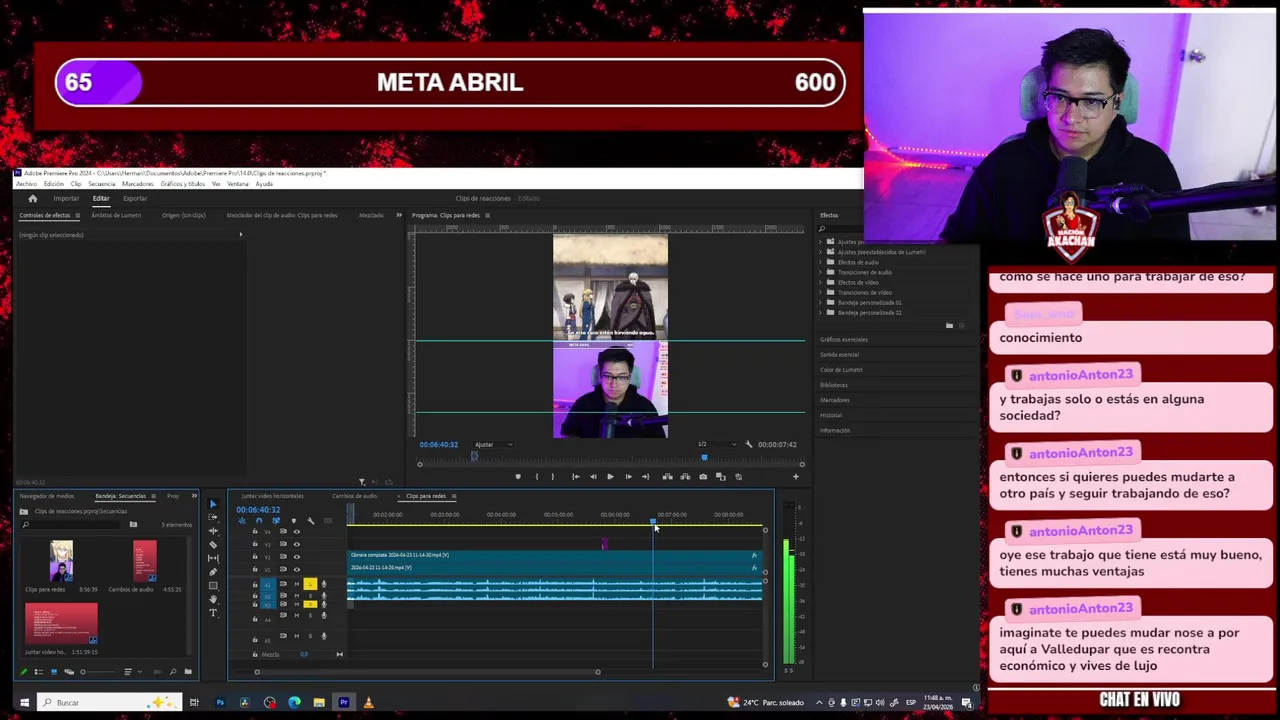
Task: Open the Gráficos esenciales panel
Action: click(x=844, y=340)
